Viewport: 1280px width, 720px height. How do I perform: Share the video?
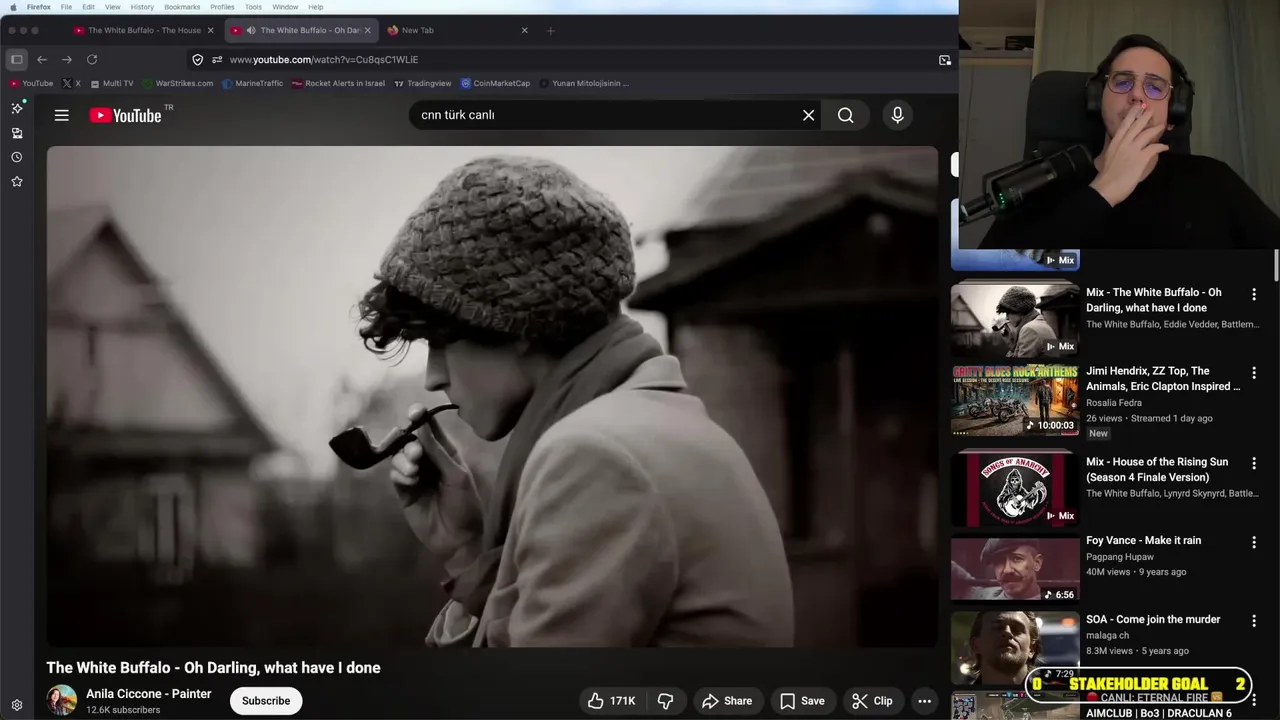pyautogui.click(x=727, y=701)
